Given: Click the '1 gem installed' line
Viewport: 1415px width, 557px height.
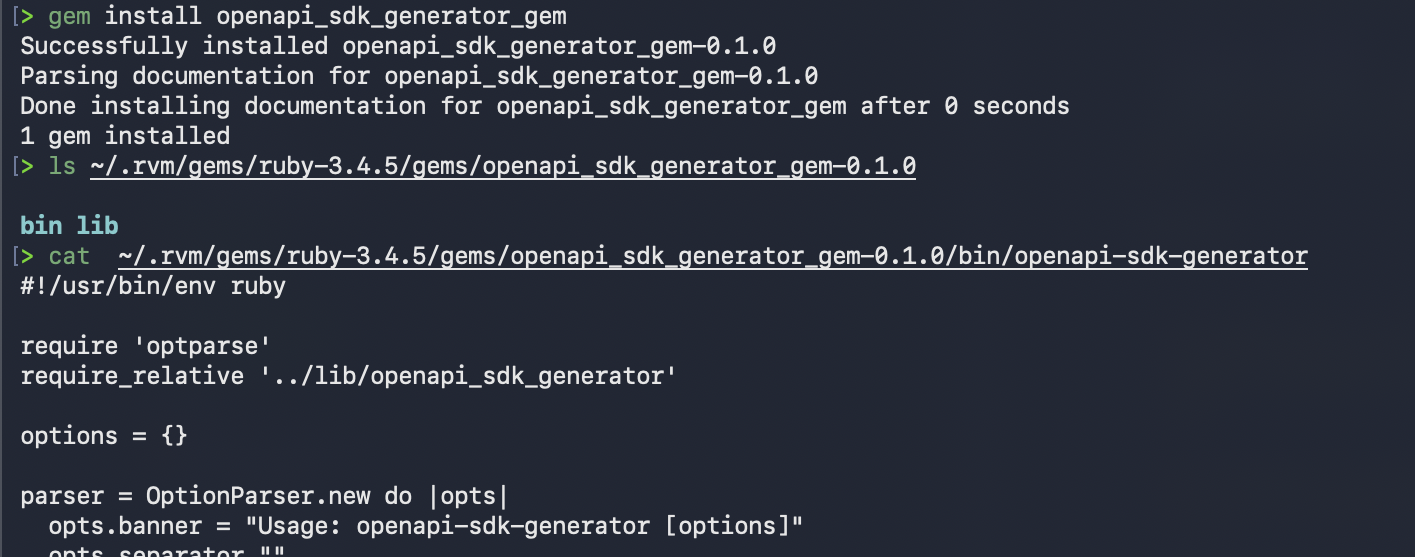Looking at the screenshot, I should (125, 136).
